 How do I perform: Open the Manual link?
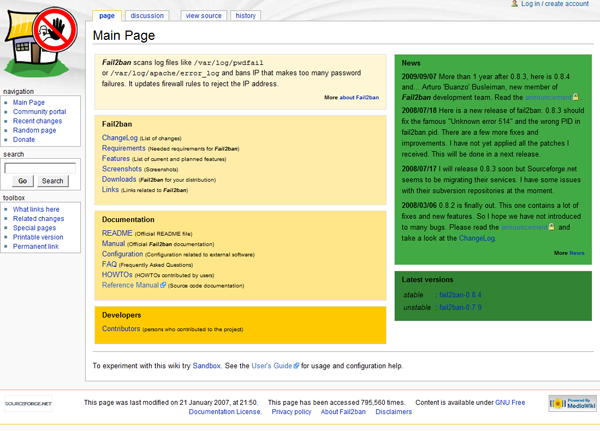(x=113, y=243)
